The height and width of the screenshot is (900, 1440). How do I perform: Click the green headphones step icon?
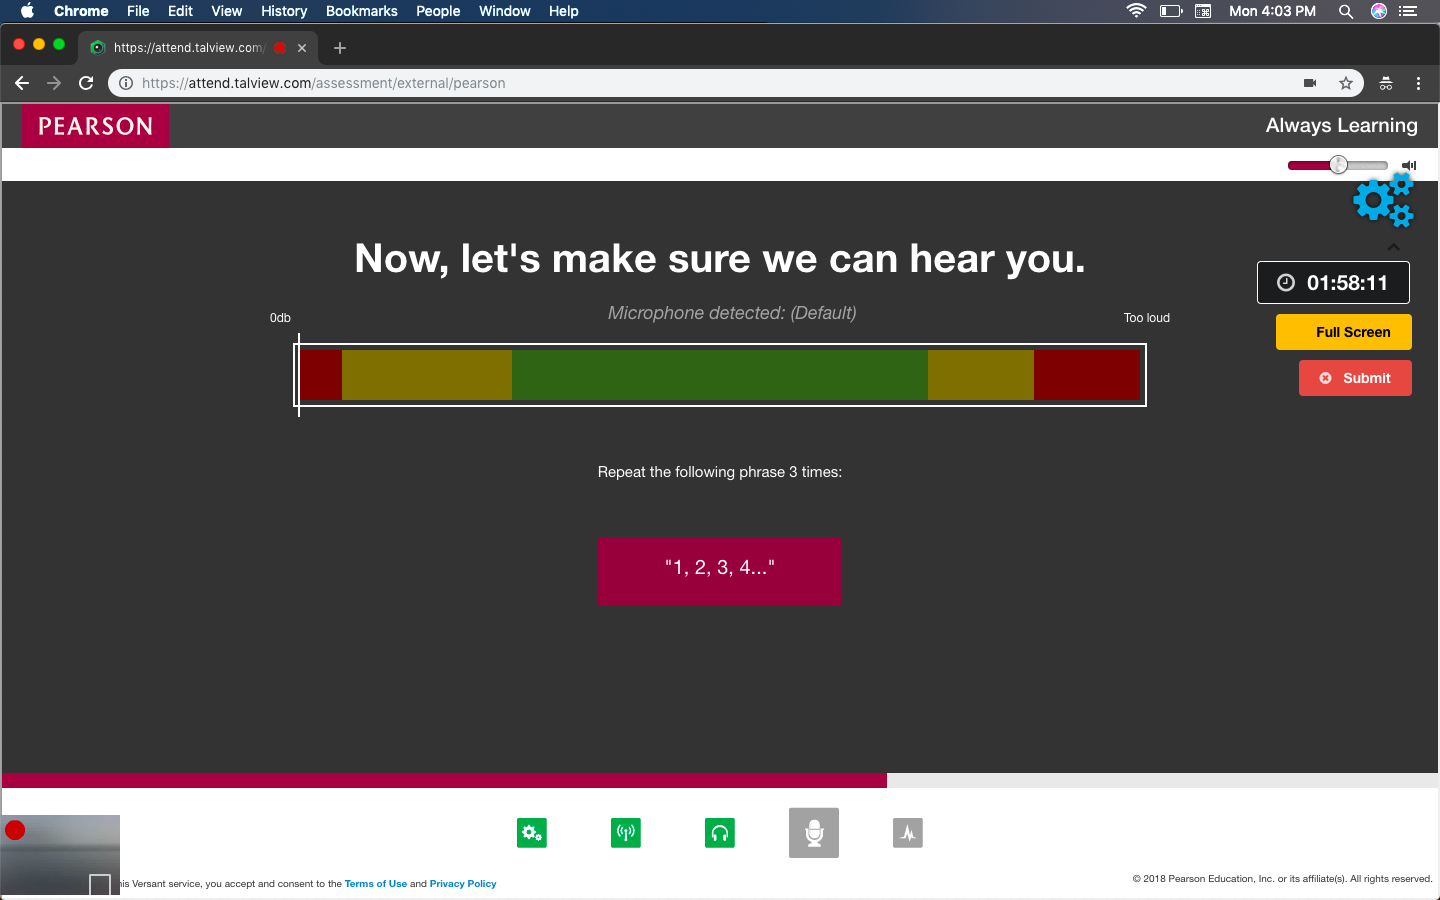[720, 833]
